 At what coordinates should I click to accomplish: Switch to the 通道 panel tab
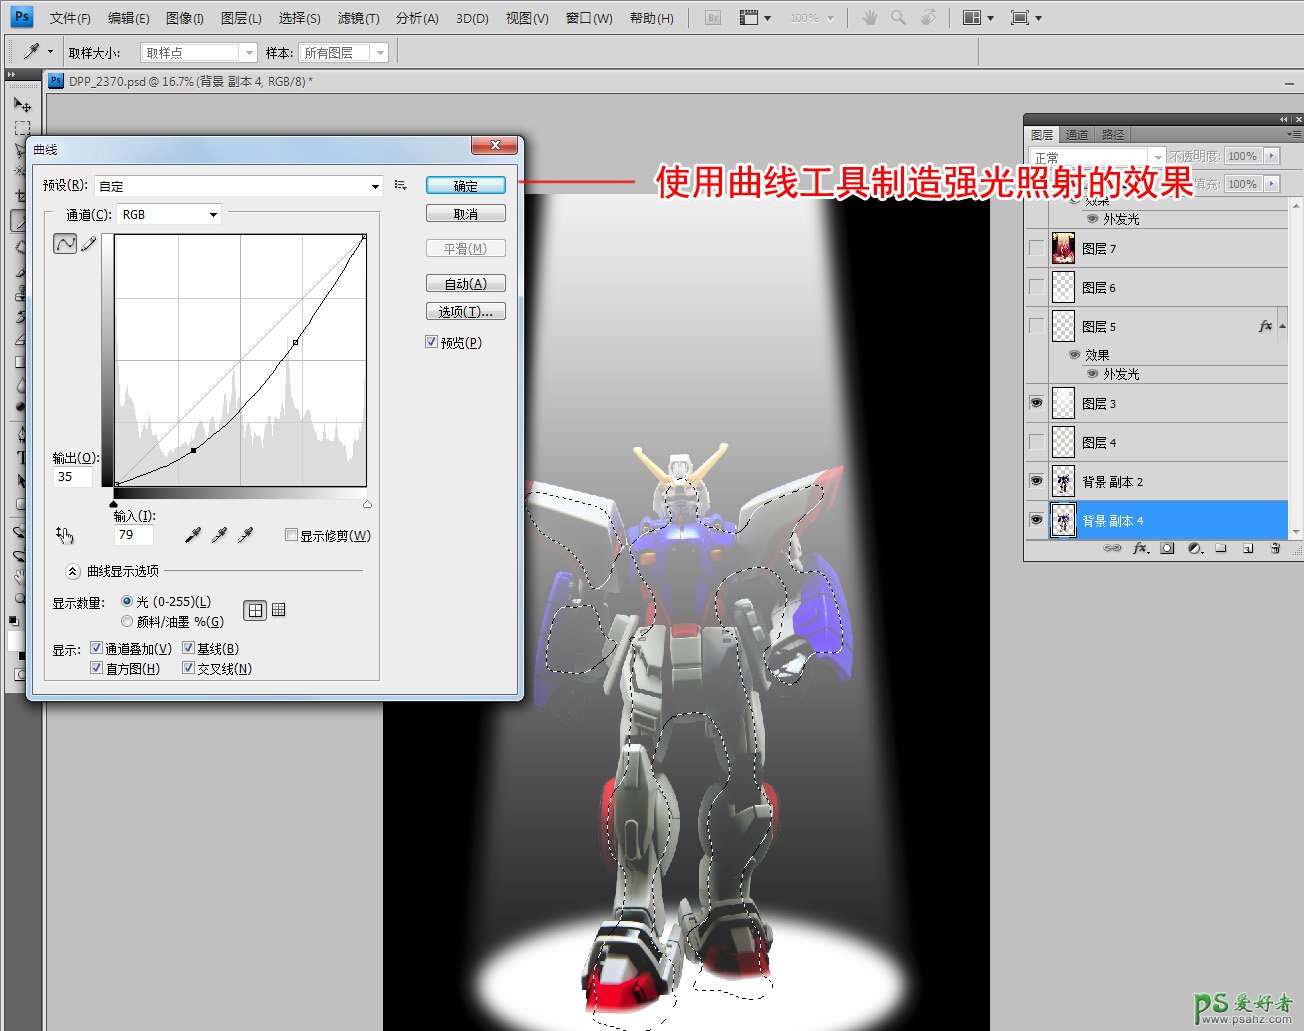pos(1076,134)
